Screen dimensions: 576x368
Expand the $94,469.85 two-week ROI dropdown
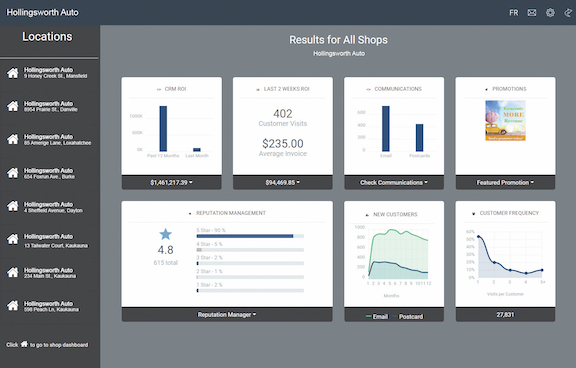click(x=282, y=183)
